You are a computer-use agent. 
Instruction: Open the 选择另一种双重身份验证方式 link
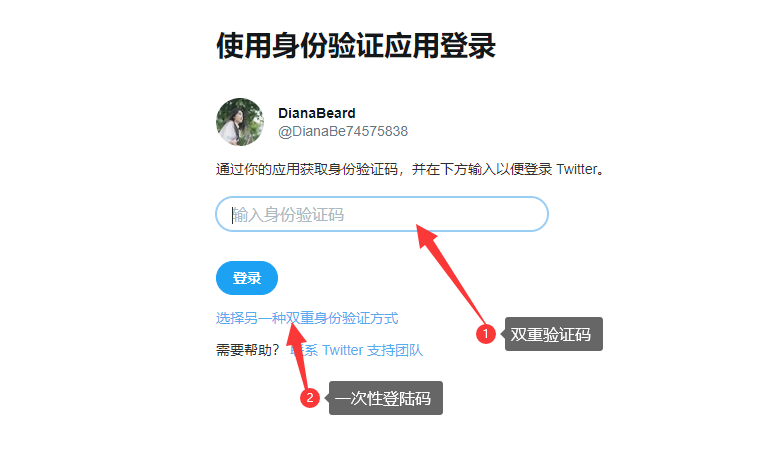click(x=307, y=318)
